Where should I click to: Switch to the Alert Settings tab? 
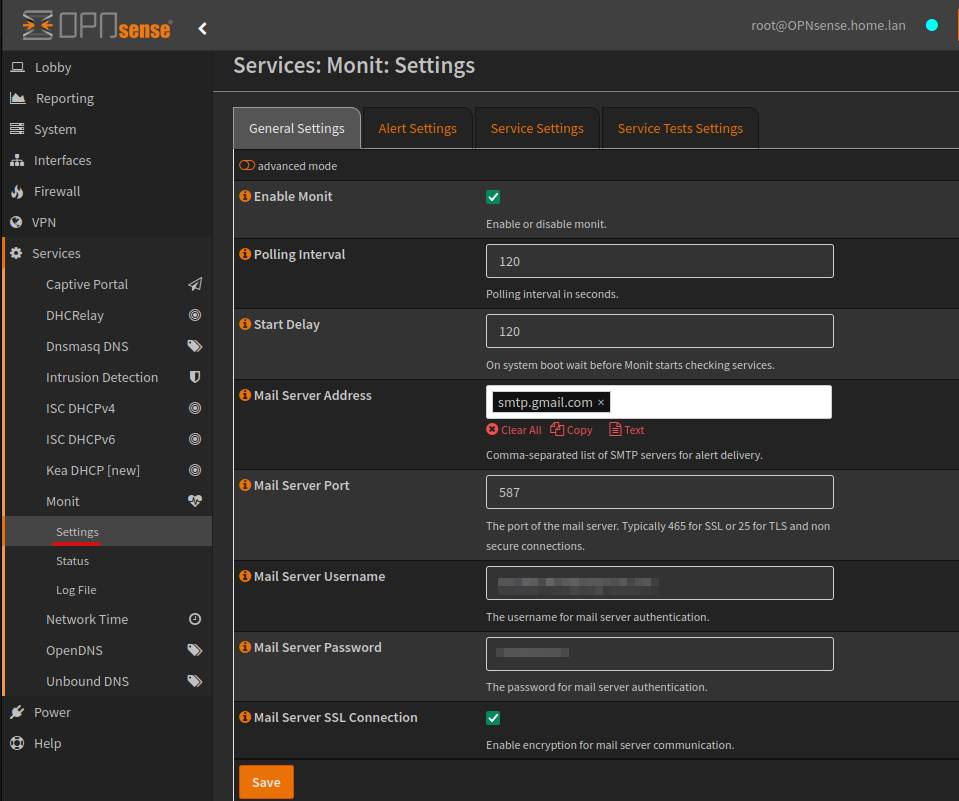click(418, 128)
